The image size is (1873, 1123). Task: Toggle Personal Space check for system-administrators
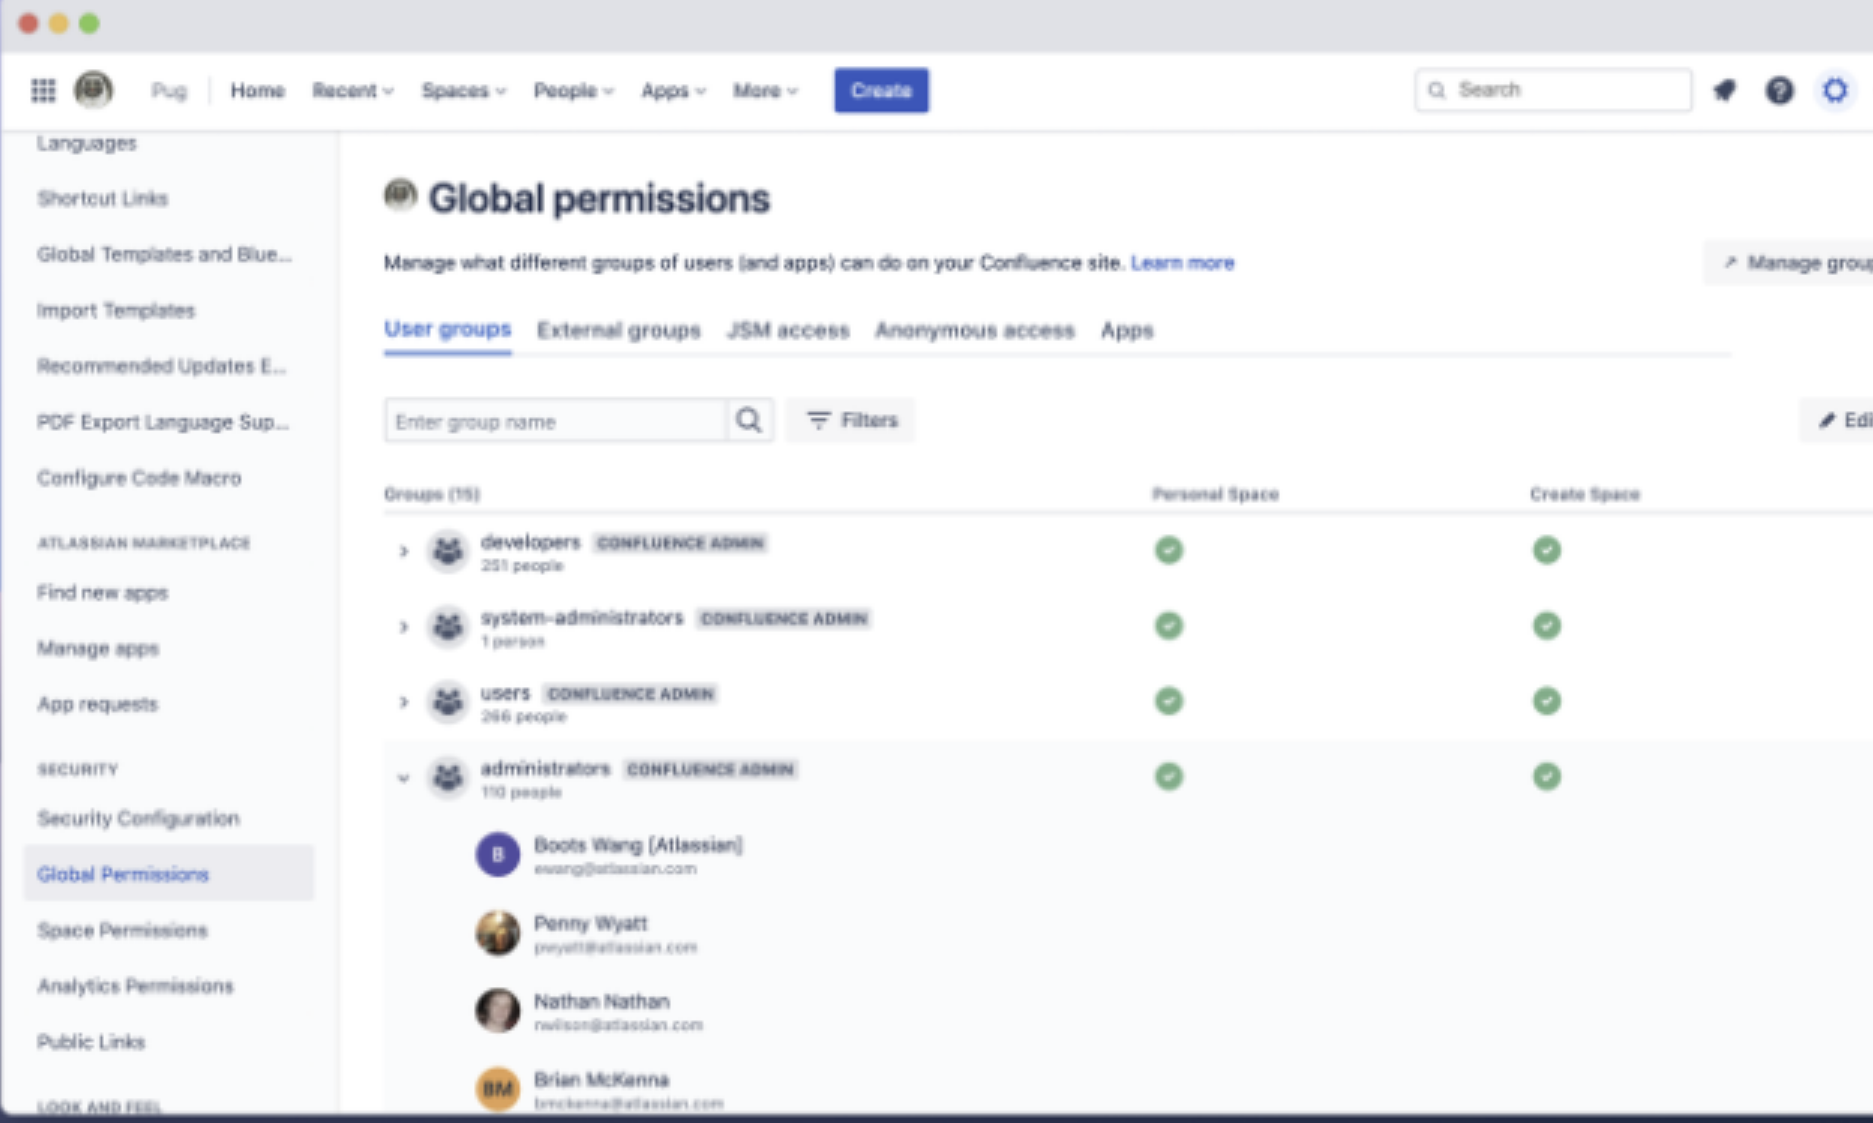click(x=1168, y=626)
